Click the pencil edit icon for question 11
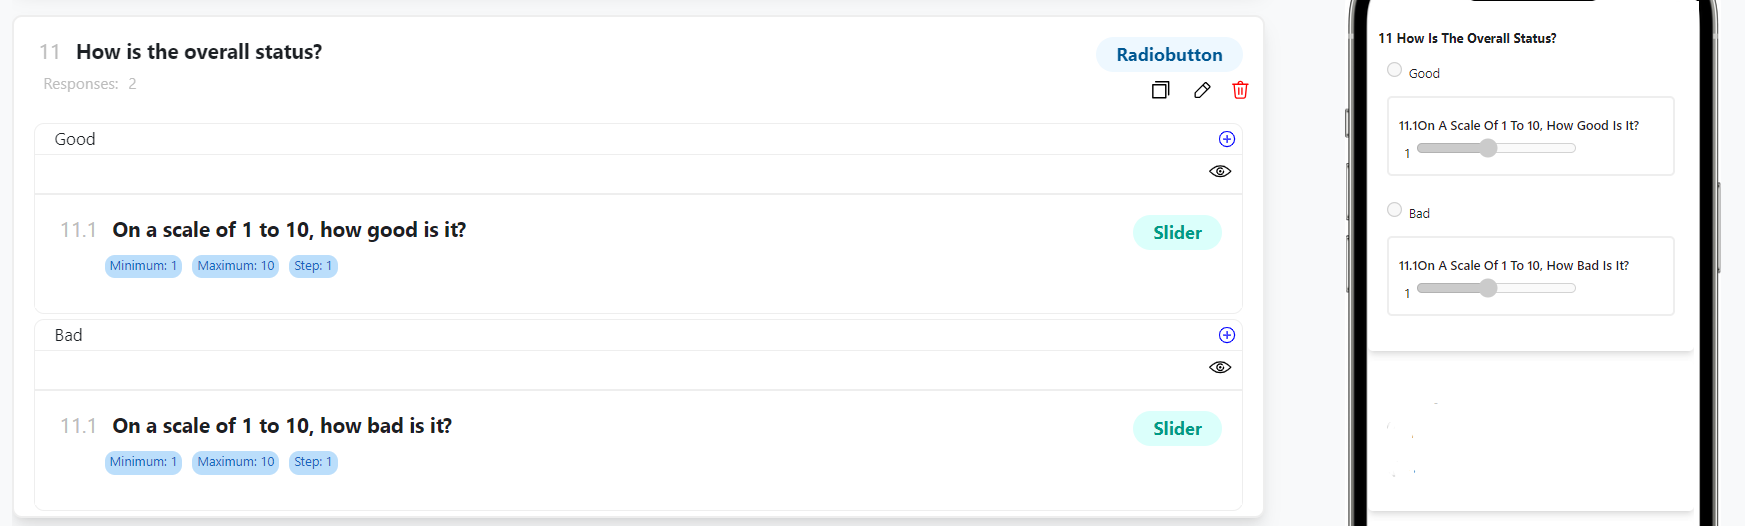Screen dimensions: 1745x526 (1202, 90)
